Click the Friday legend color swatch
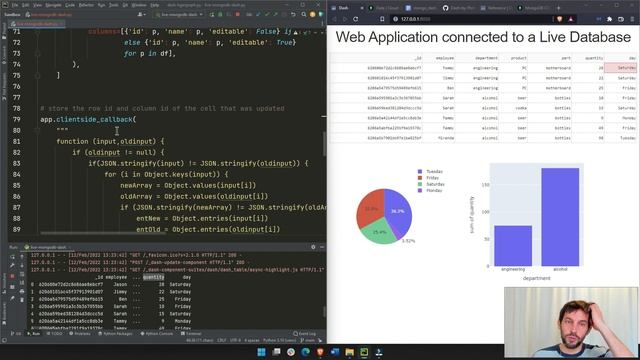This screenshot has height=360, width=640. (x=420, y=178)
